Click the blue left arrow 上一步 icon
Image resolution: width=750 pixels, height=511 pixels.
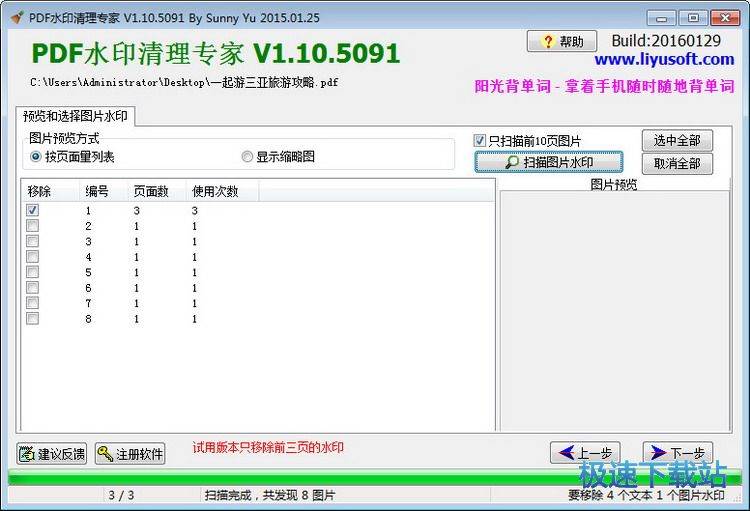coord(567,453)
